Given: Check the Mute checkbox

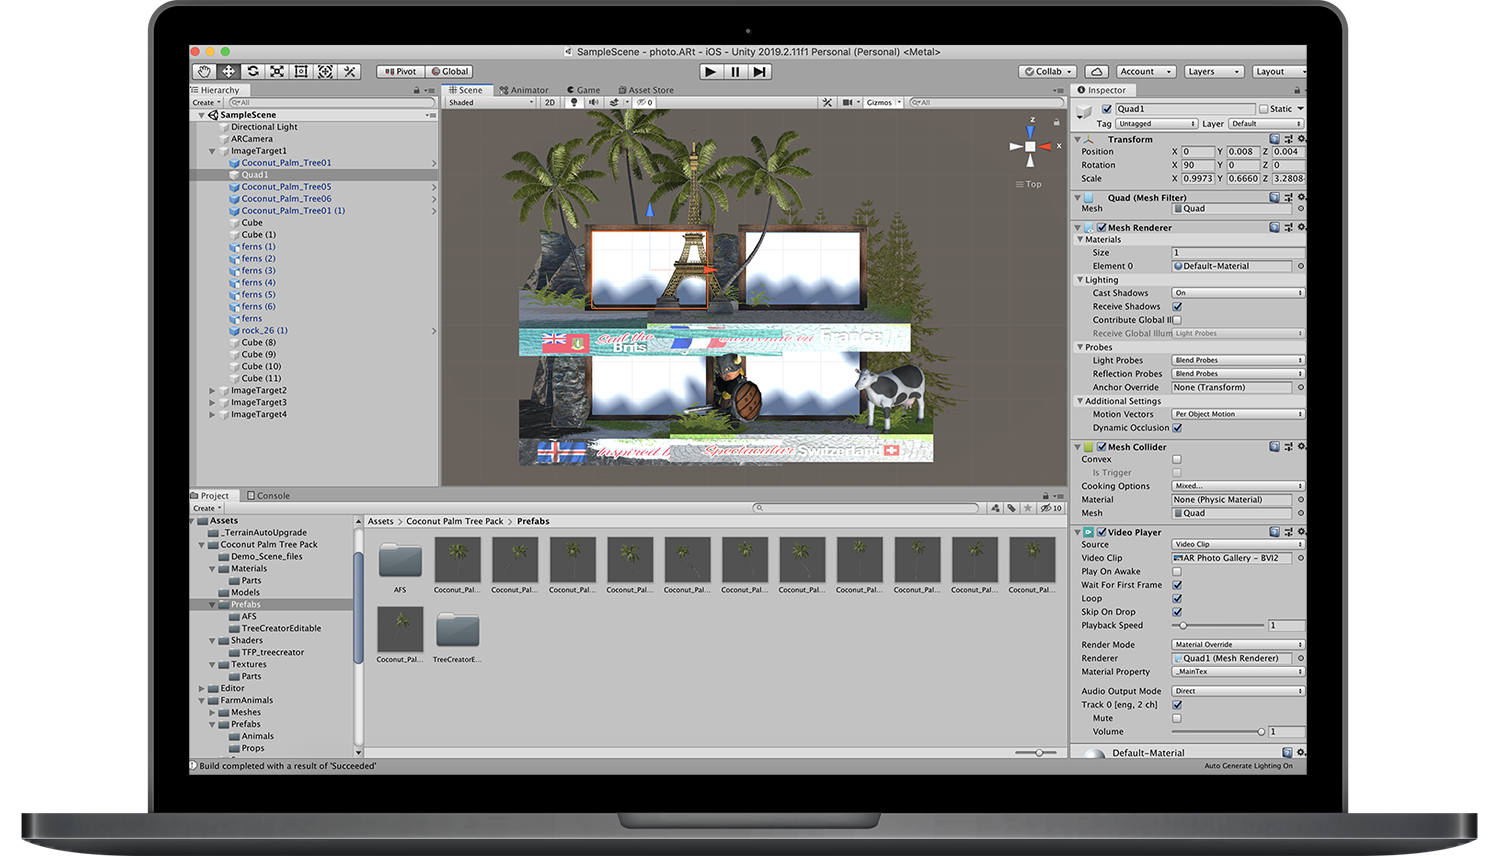Looking at the screenshot, I should pos(1177,718).
